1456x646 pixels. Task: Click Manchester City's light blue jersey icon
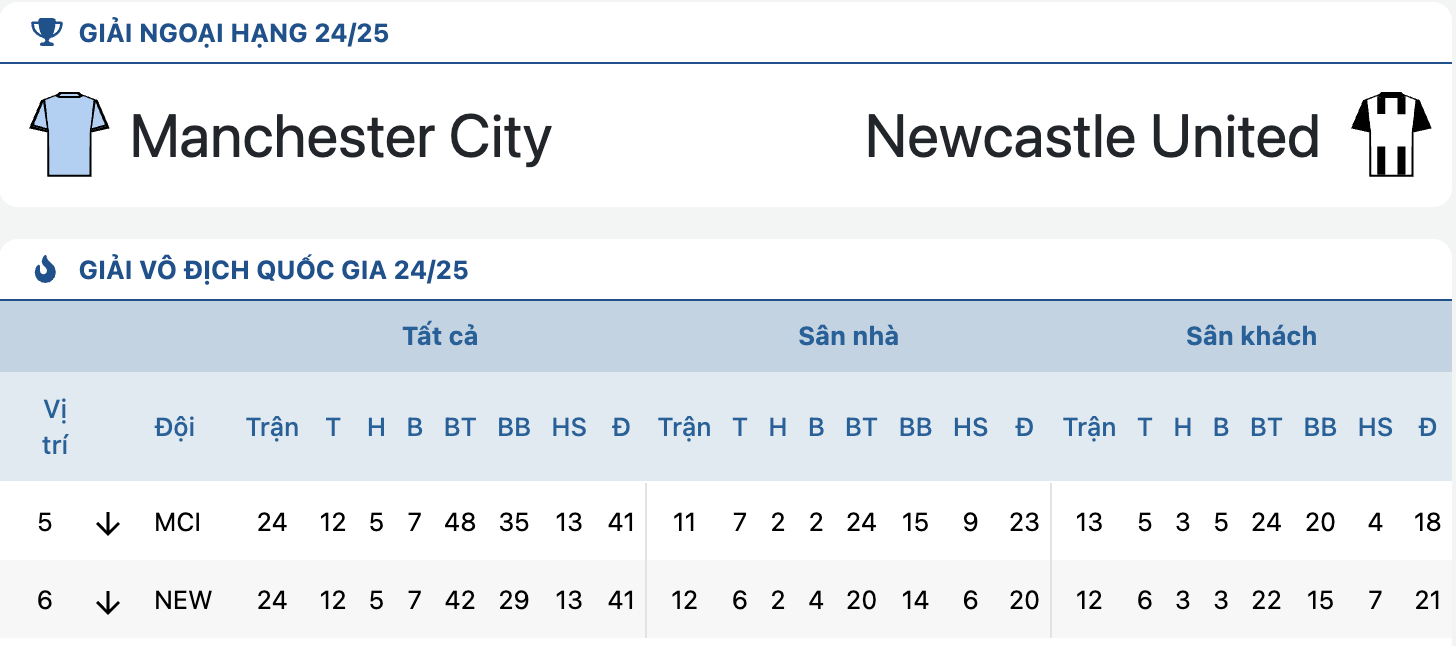click(69, 134)
